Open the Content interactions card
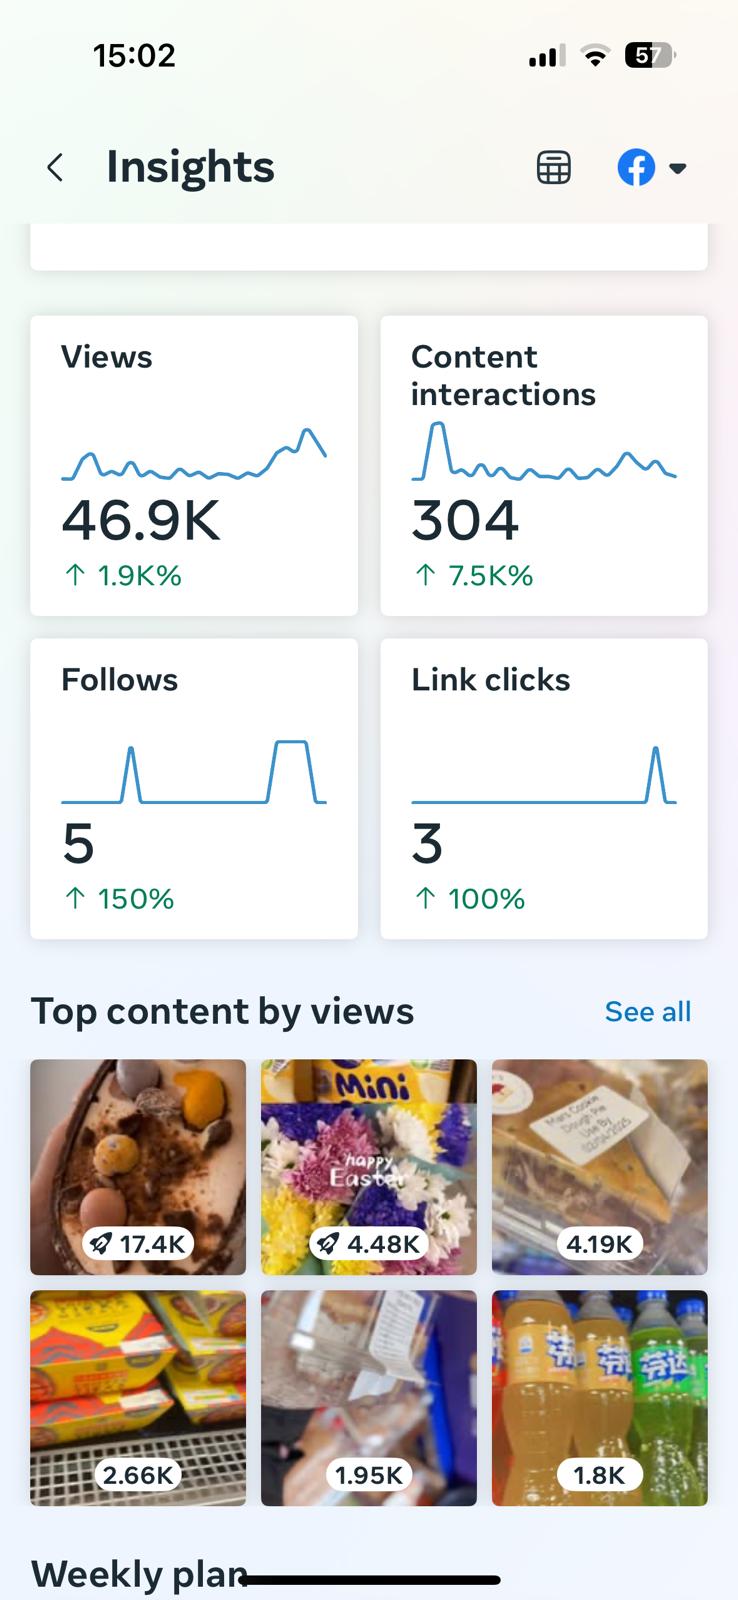Viewport: 738px width, 1600px height. tap(543, 465)
